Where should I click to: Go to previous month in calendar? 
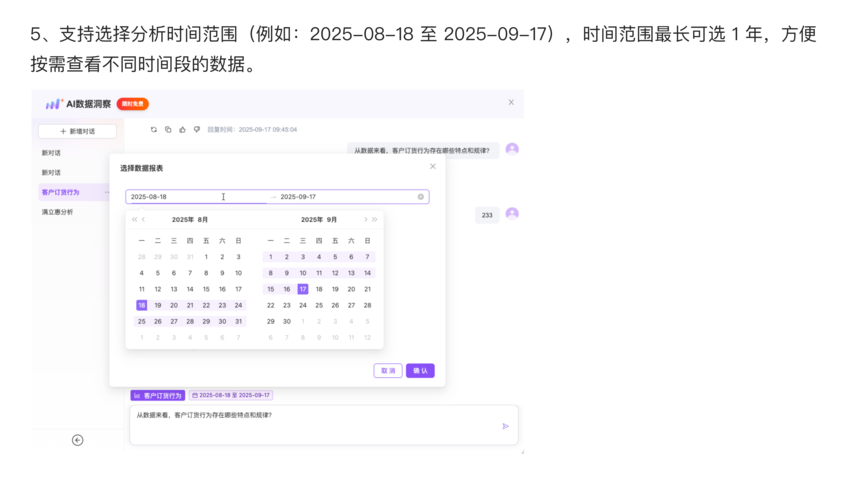coord(144,219)
